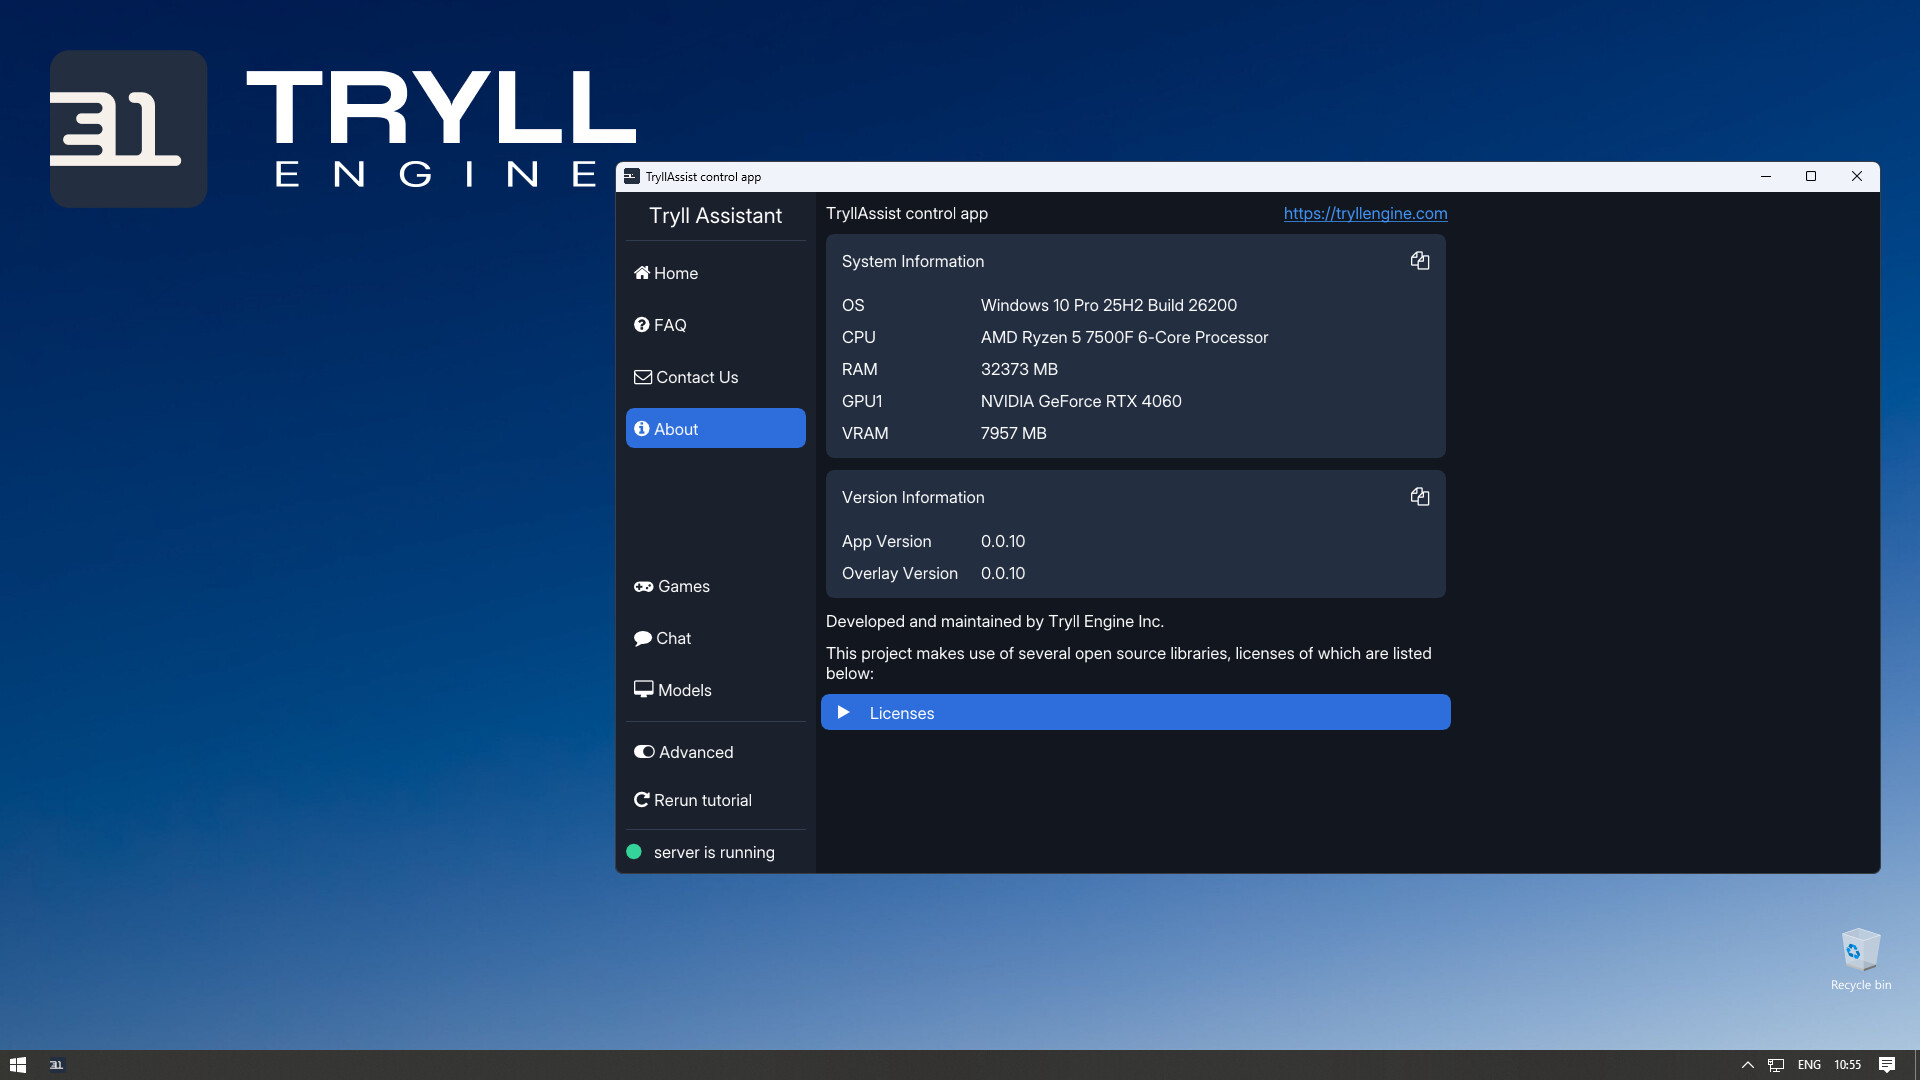Open the network tray icon
1920x1080 pixels.
coord(1776,1065)
